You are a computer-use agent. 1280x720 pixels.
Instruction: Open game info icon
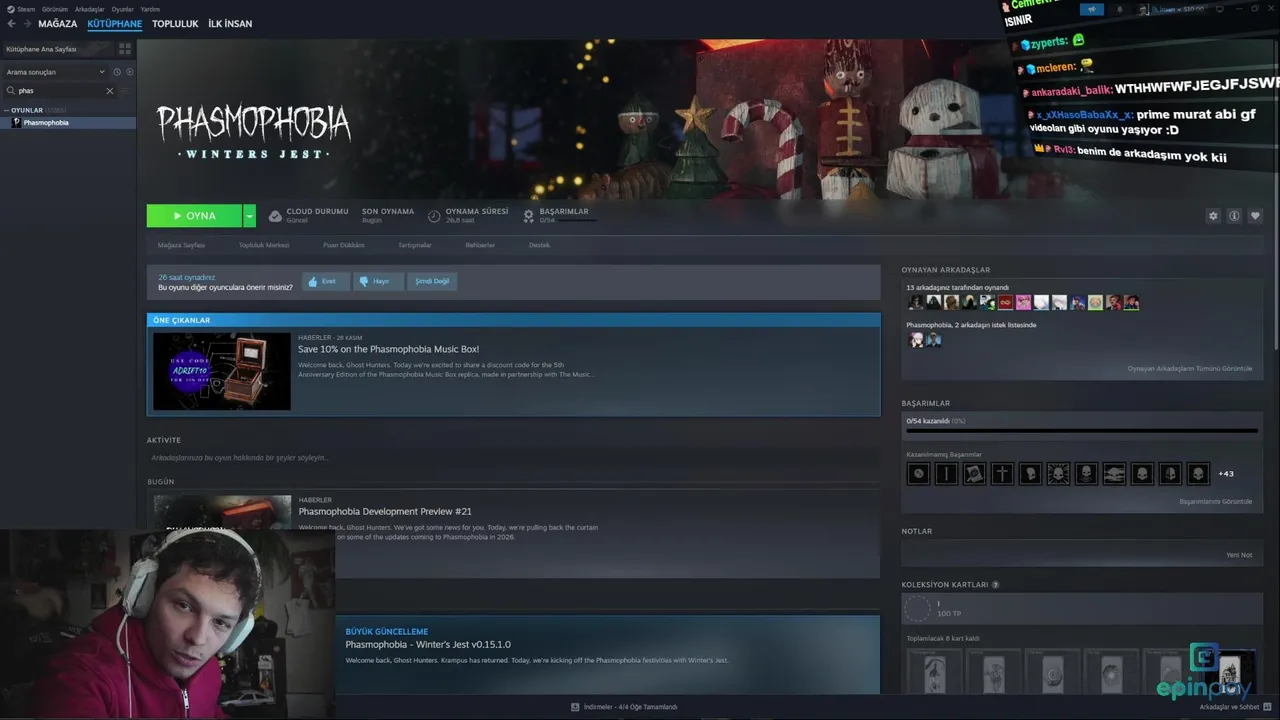tap(1234, 216)
